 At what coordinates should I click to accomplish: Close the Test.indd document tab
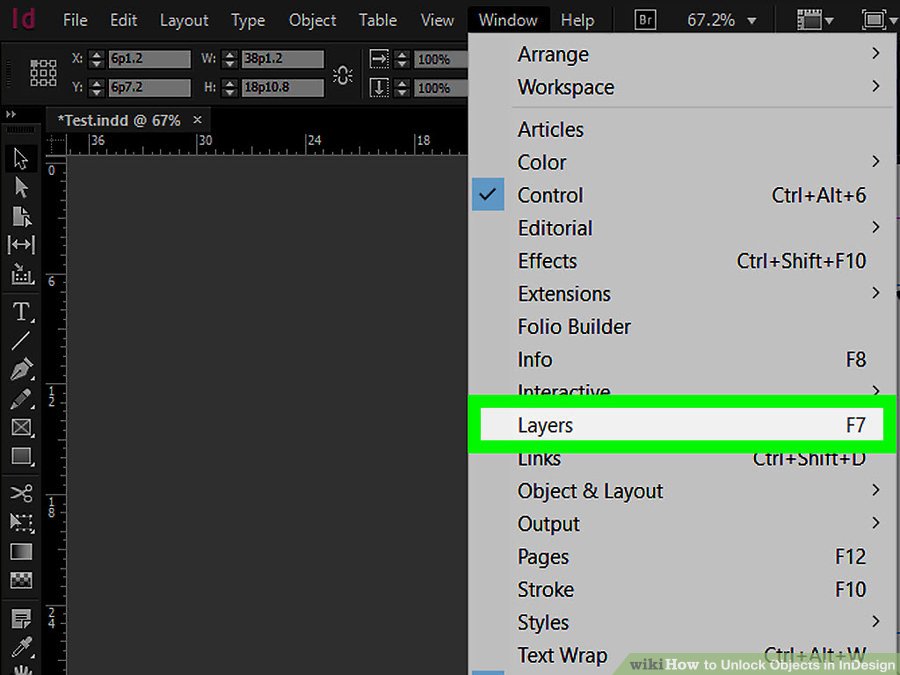(197, 120)
